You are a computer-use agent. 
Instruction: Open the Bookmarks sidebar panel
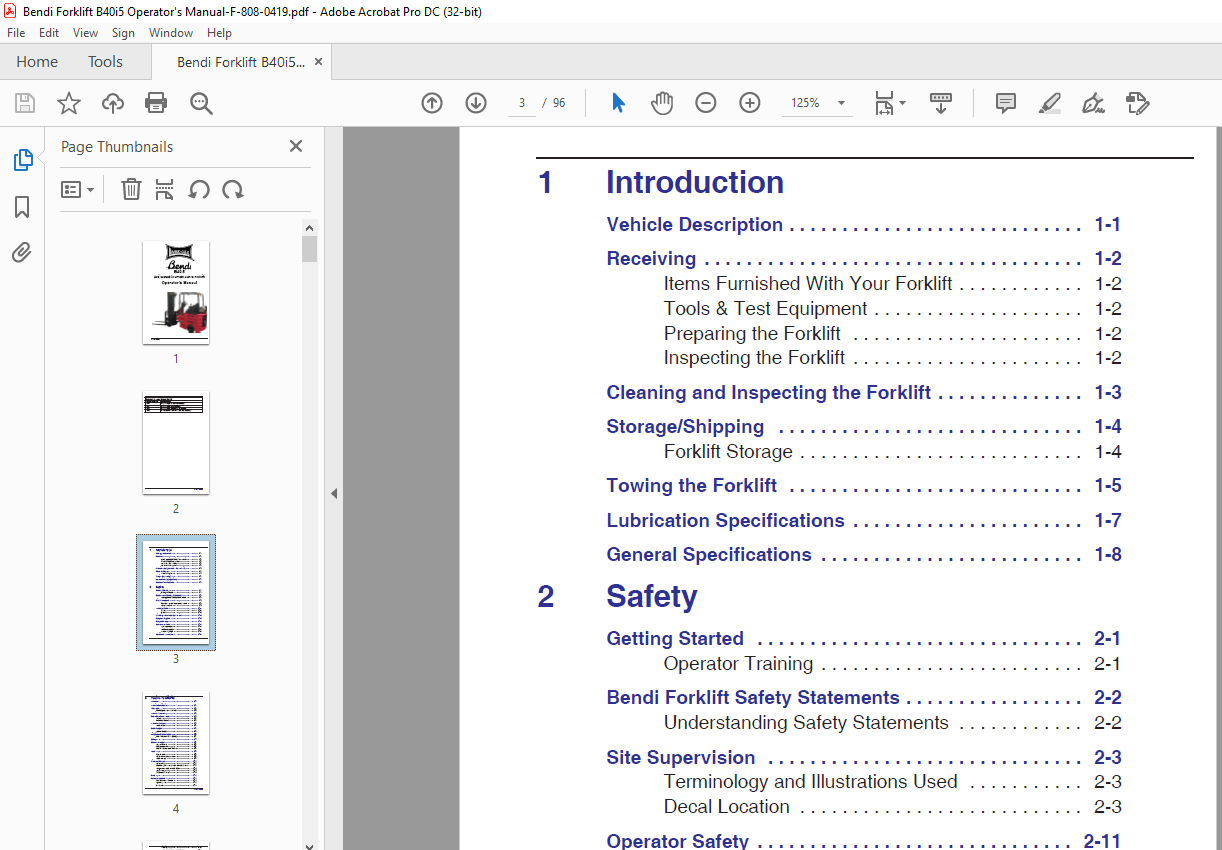click(22, 207)
